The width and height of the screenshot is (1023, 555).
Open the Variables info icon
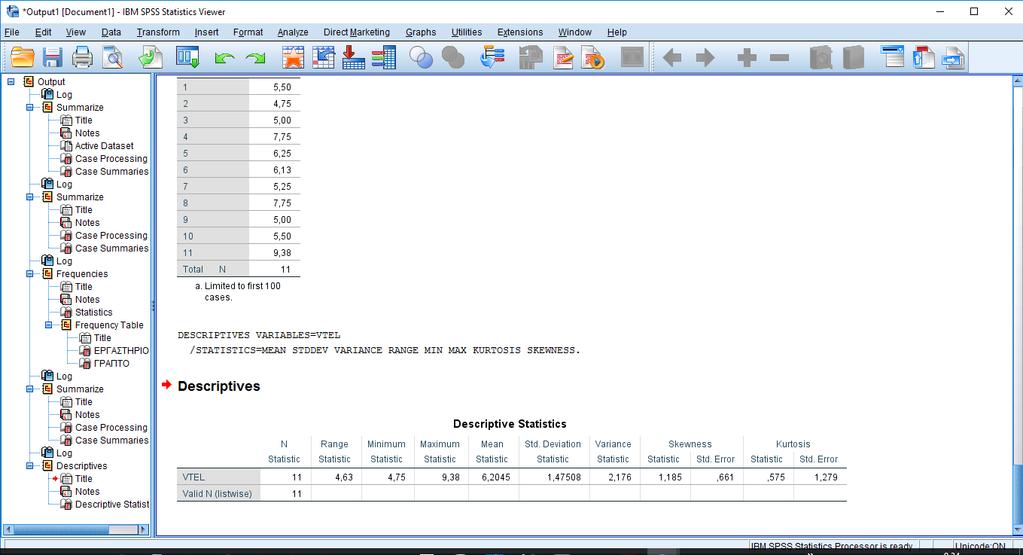pos(384,57)
